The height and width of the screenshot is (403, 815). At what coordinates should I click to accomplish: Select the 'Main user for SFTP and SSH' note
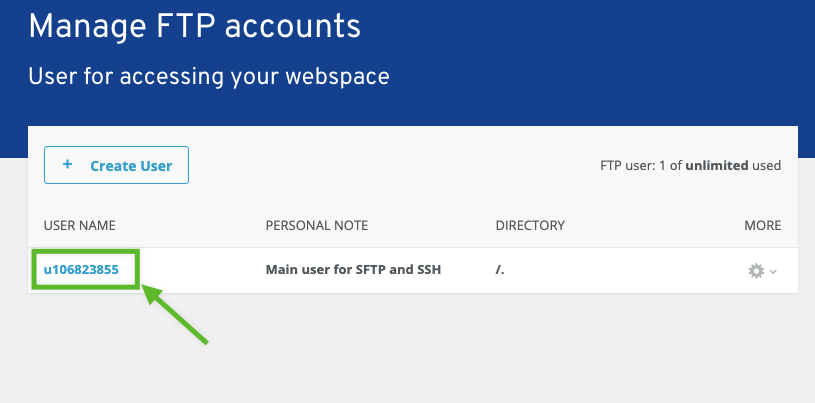coord(353,270)
